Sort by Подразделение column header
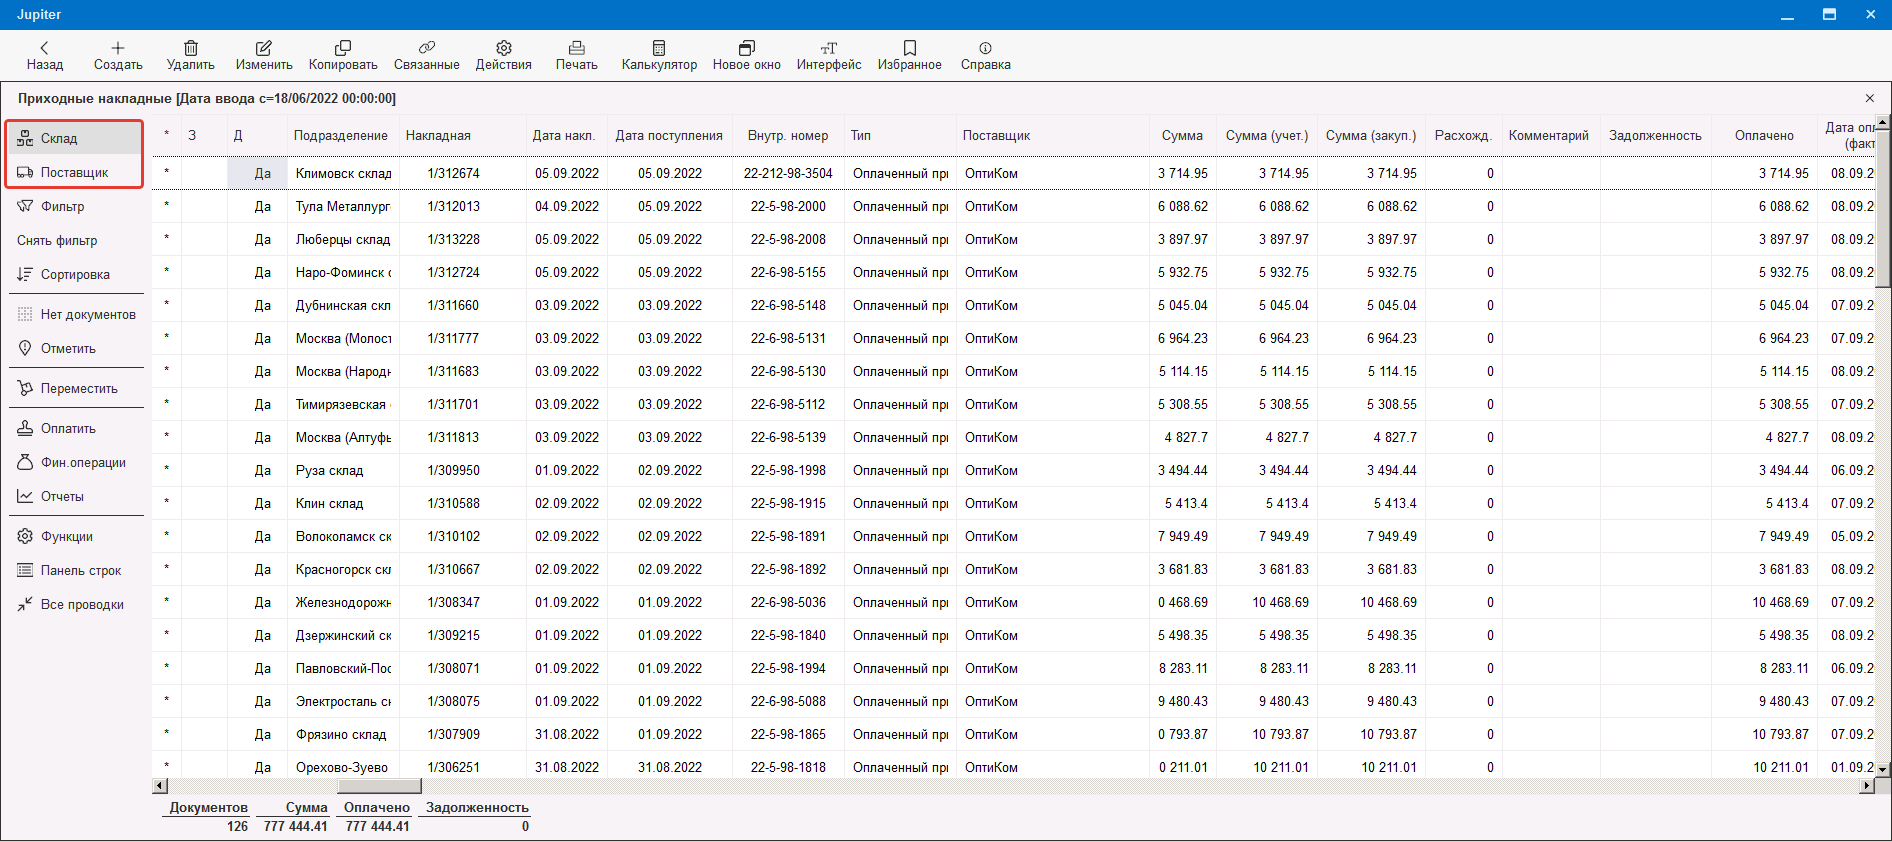The height and width of the screenshot is (842, 1892). click(340, 135)
